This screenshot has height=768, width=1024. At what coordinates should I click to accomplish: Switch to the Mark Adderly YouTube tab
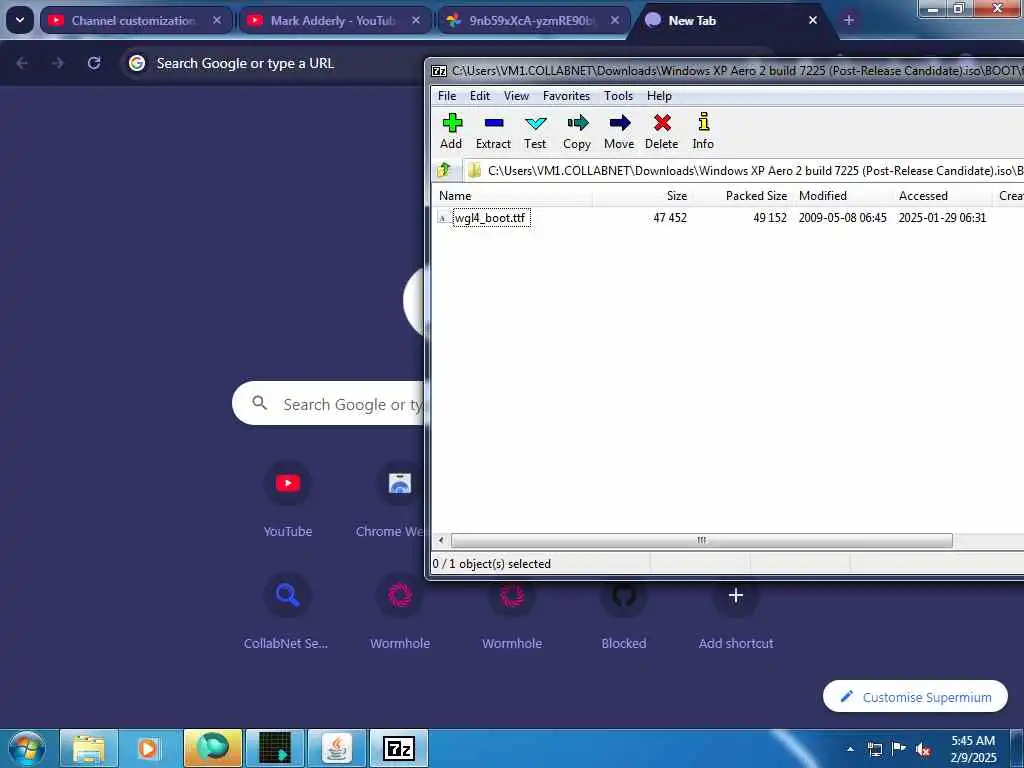[x=332, y=21]
